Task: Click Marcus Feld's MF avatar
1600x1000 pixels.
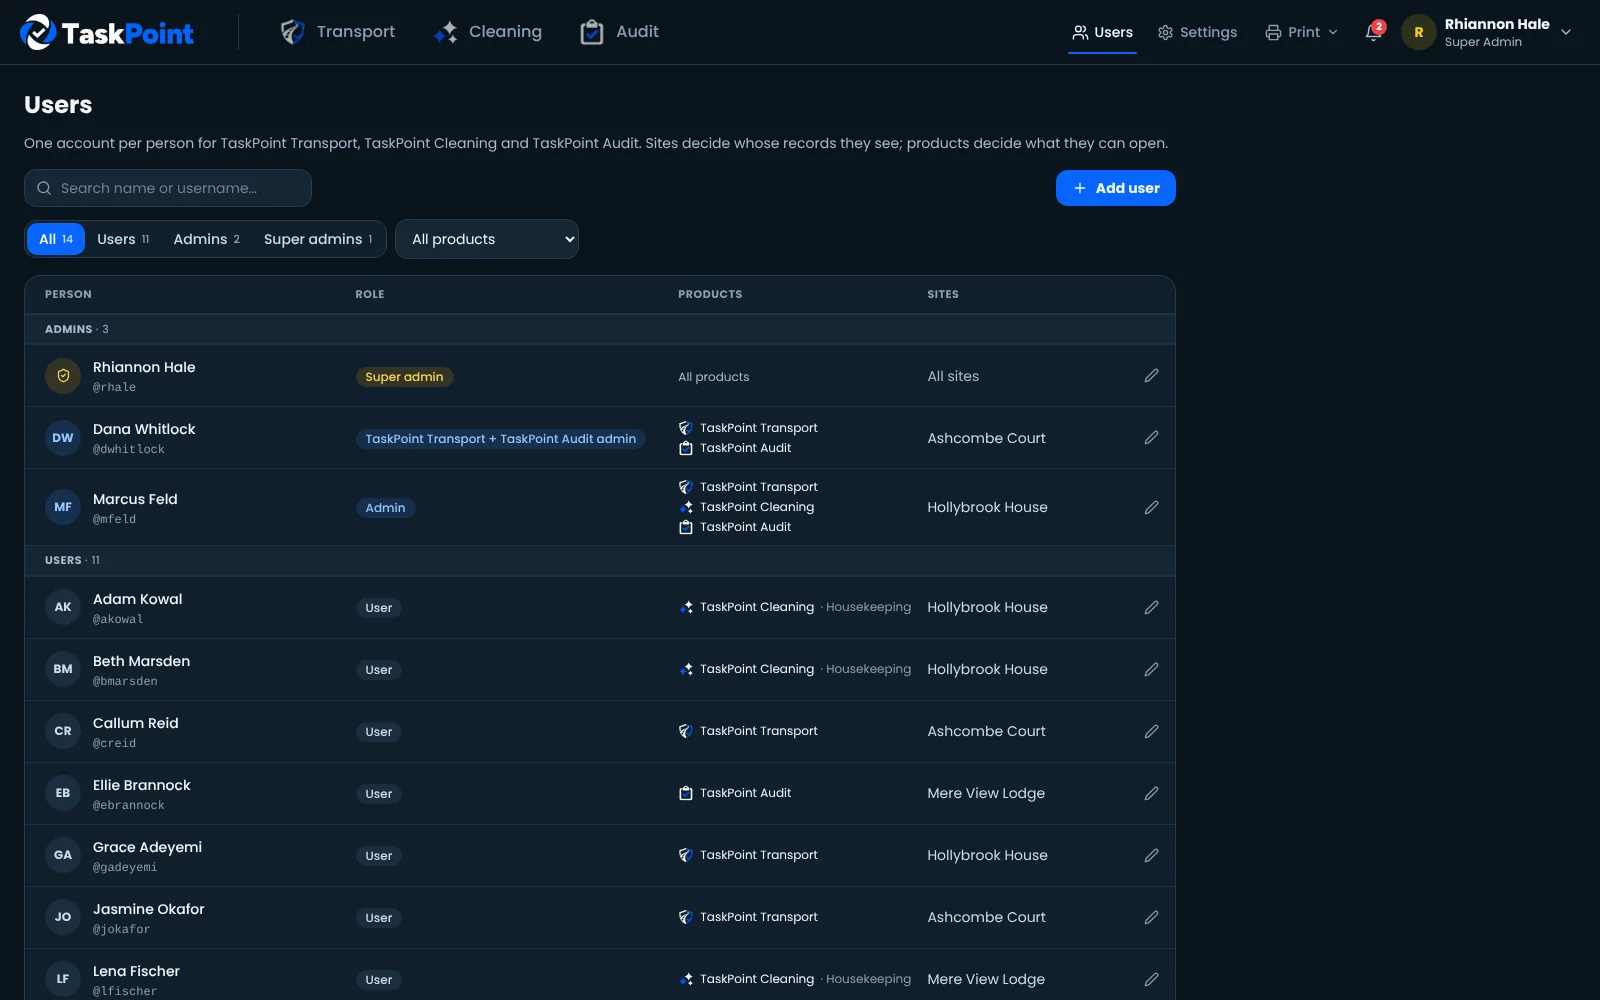Action: pyautogui.click(x=63, y=507)
